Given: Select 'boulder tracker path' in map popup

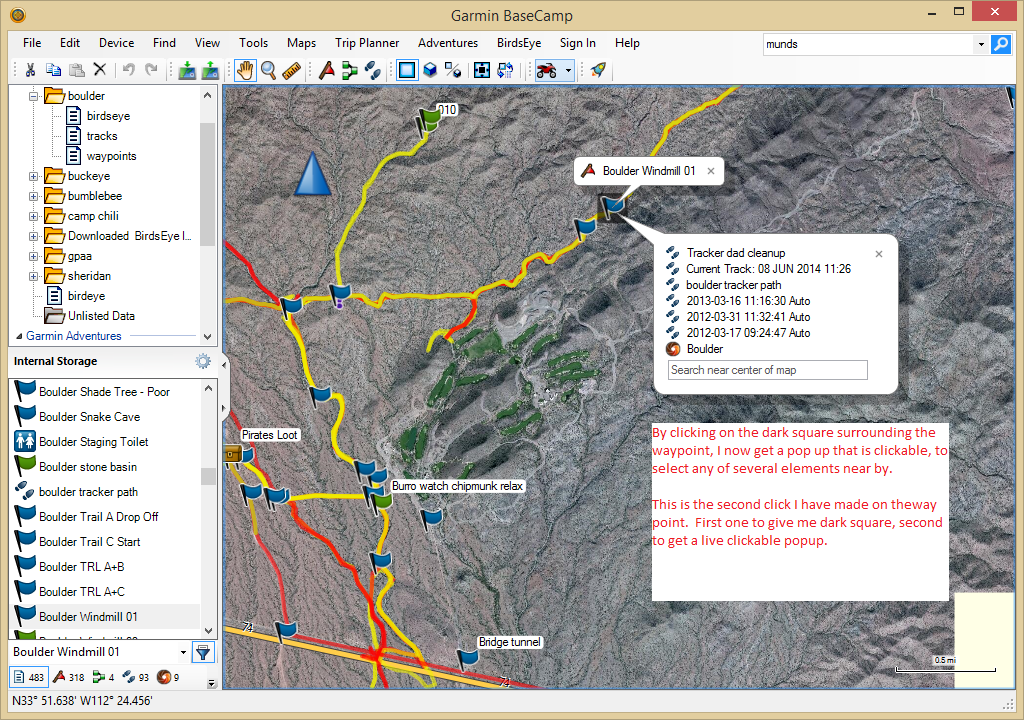Looking at the screenshot, I should pos(733,285).
